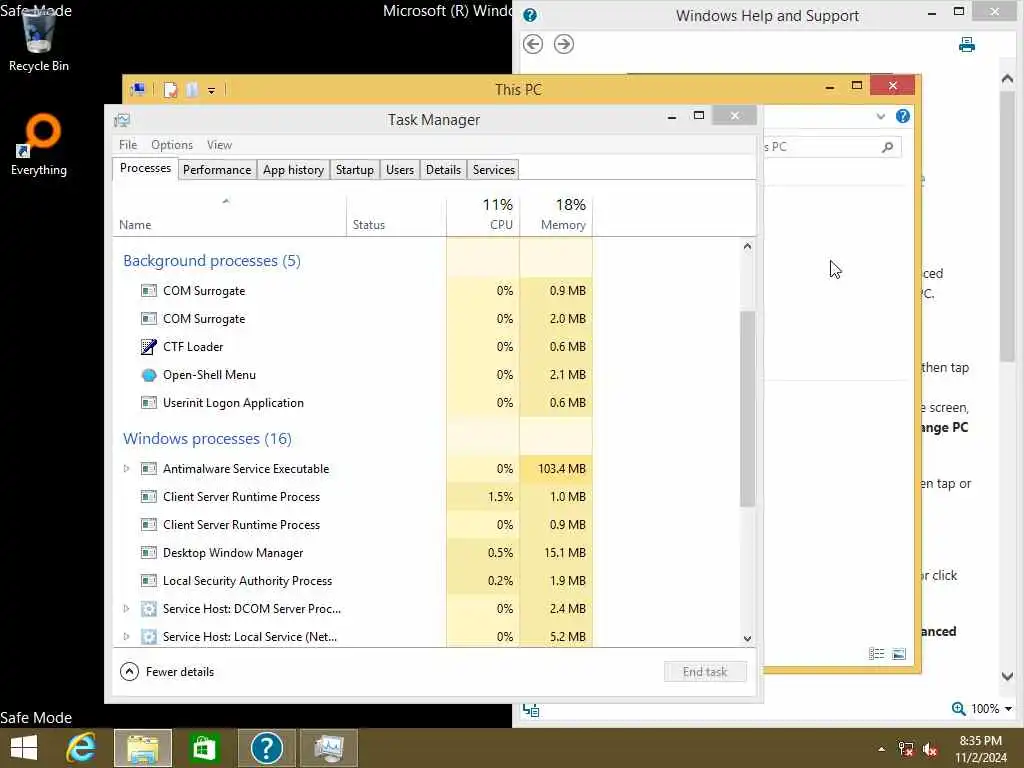Click browse help icon at Help window bottom

pyautogui.click(x=531, y=711)
